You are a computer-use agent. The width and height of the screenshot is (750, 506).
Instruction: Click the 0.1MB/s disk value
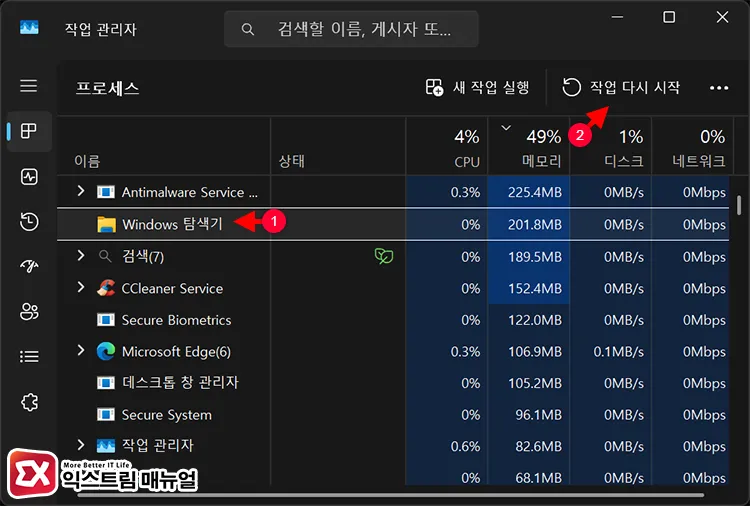(x=618, y=352)
